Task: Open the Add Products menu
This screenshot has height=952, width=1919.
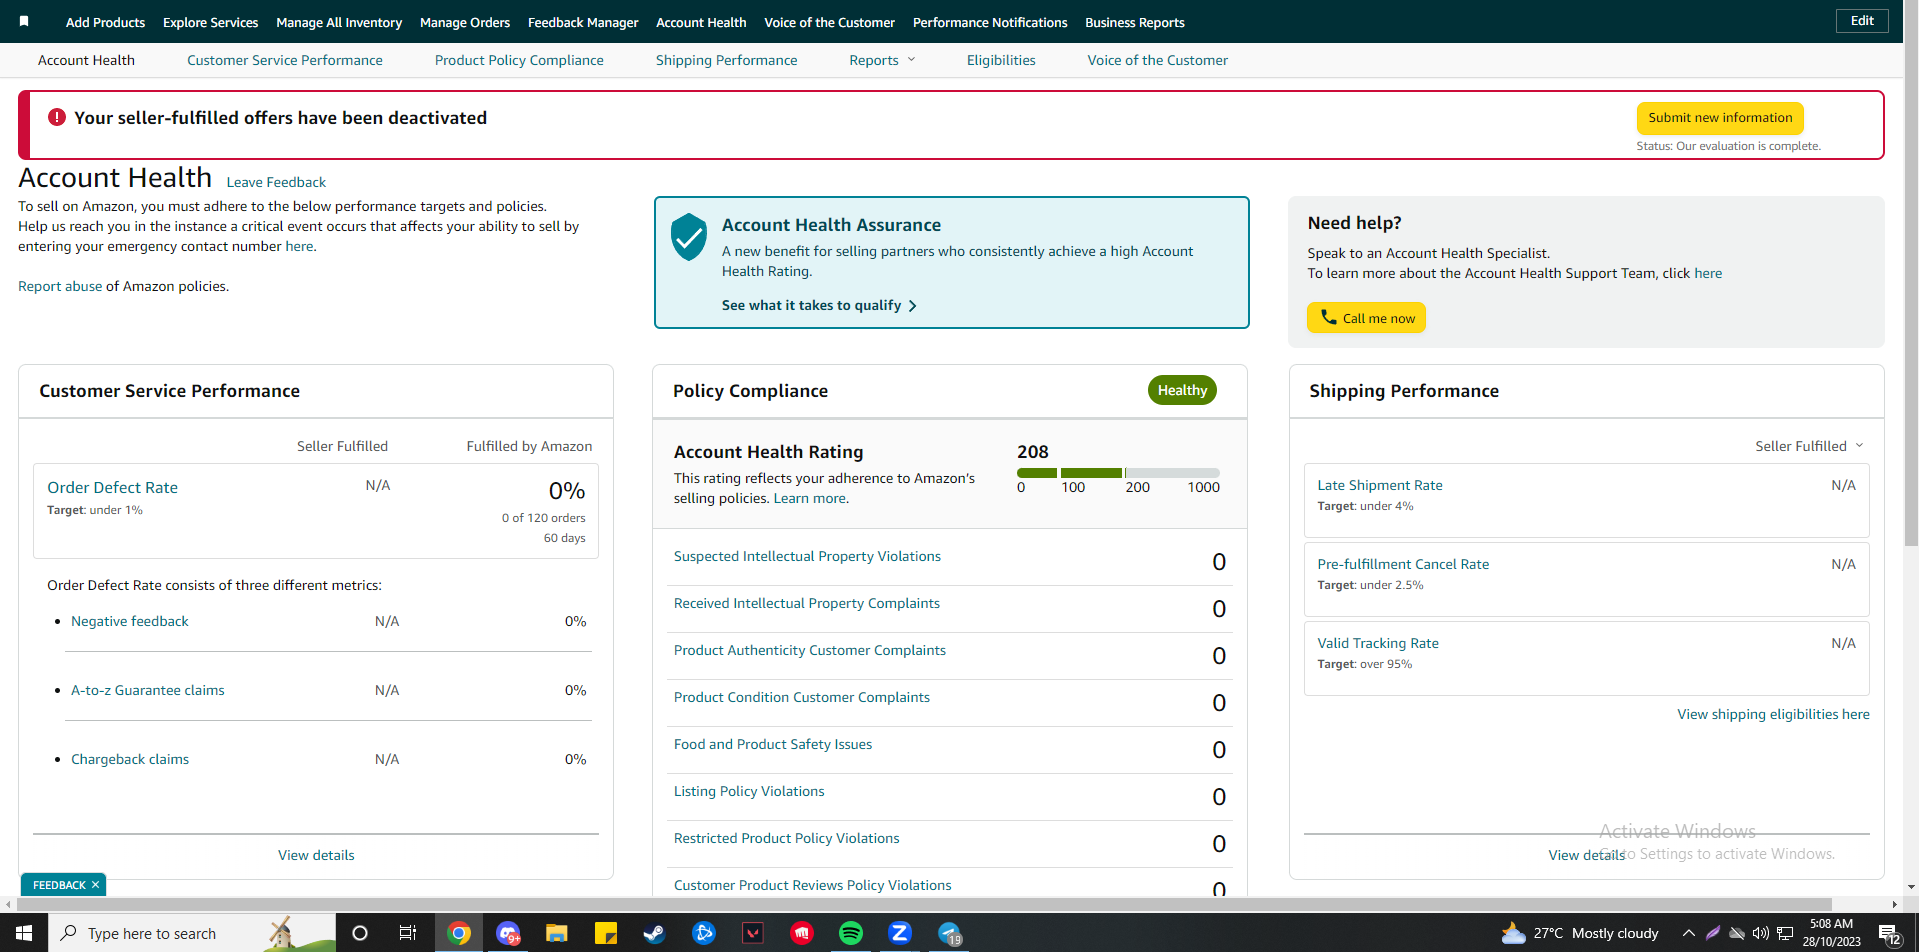Action: click(x=105, y=22)
